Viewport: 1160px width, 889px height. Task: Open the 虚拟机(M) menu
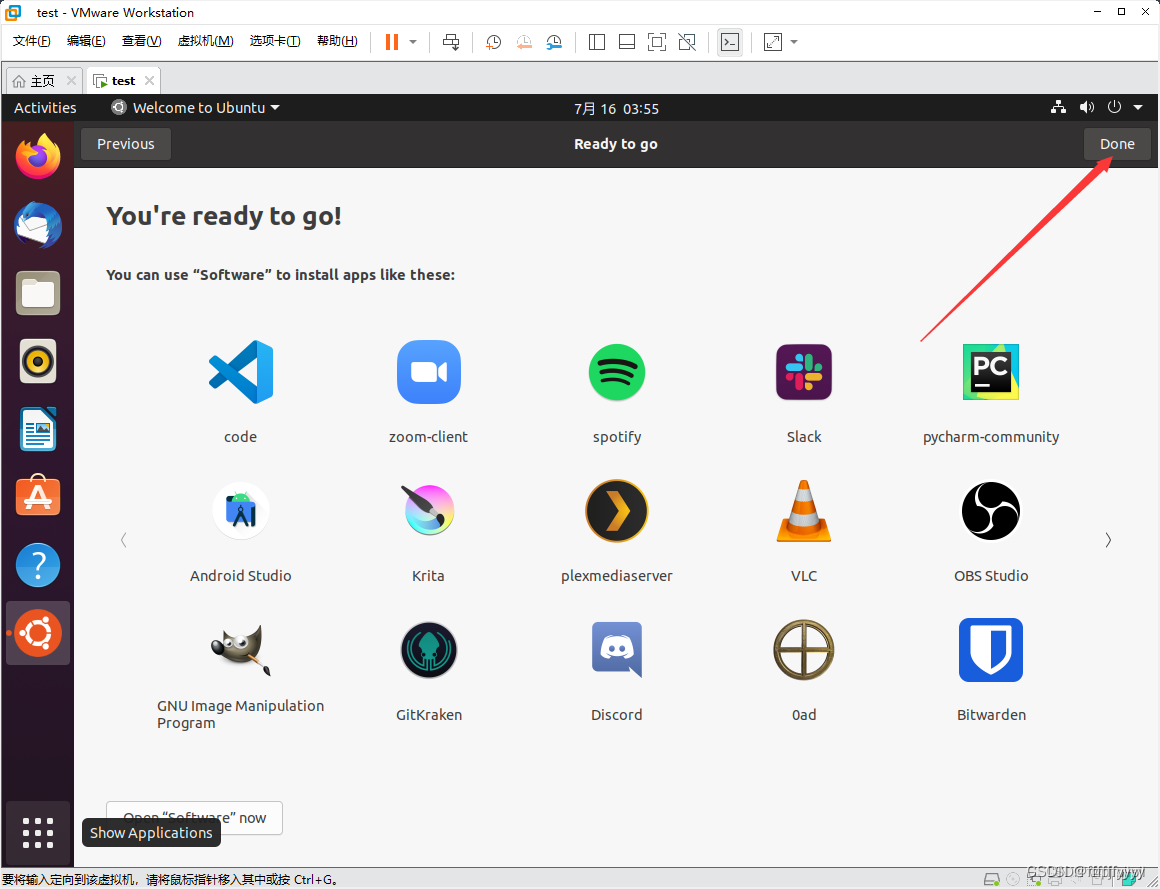[206, 41]
